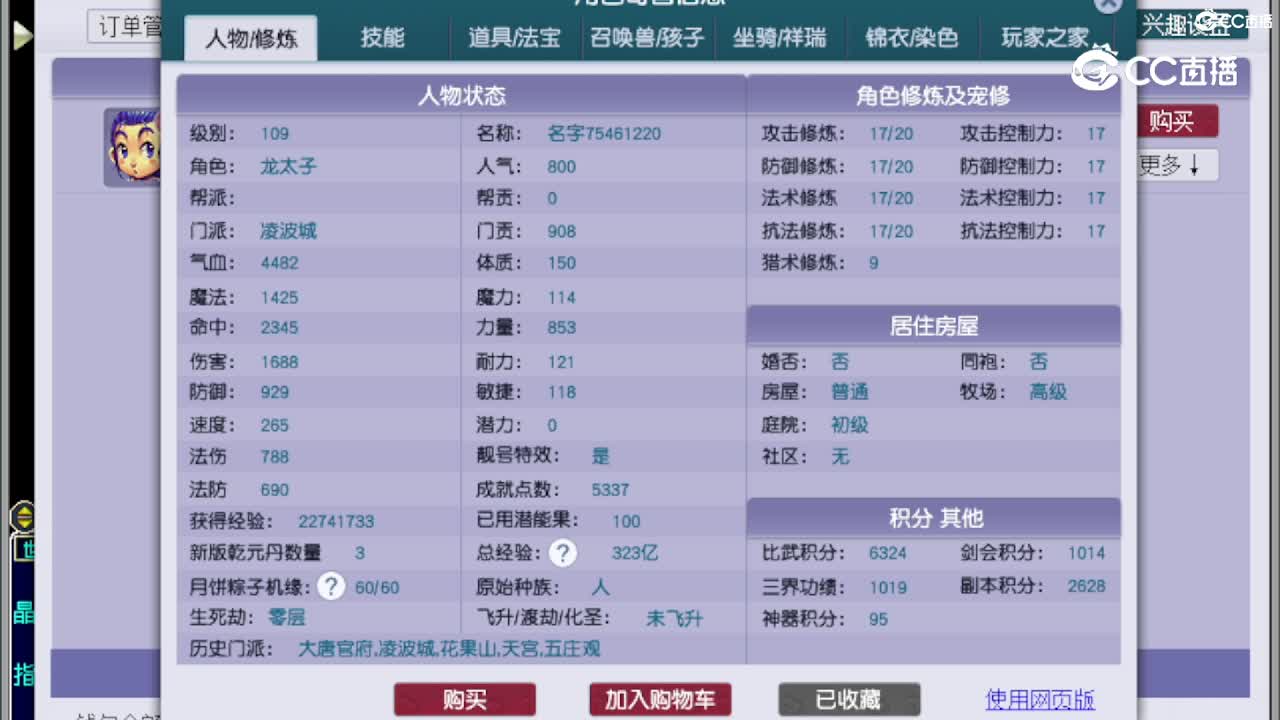Open the 道具/法宝 tab

513,36
